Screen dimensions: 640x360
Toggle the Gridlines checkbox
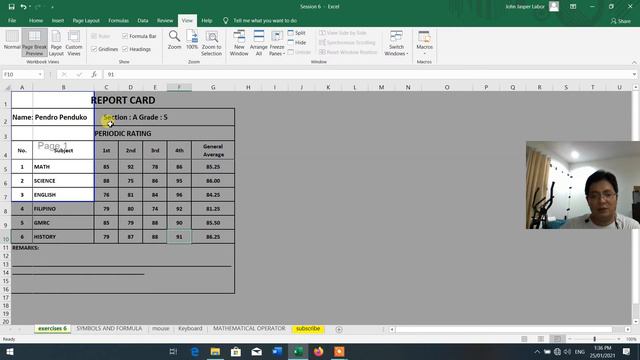[x=94, y=49]
